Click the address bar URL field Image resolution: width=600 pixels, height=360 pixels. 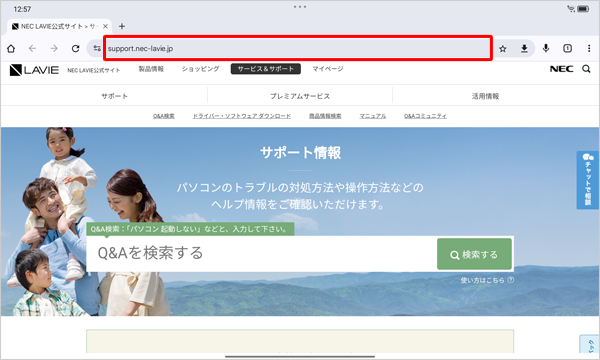(298, 48)
